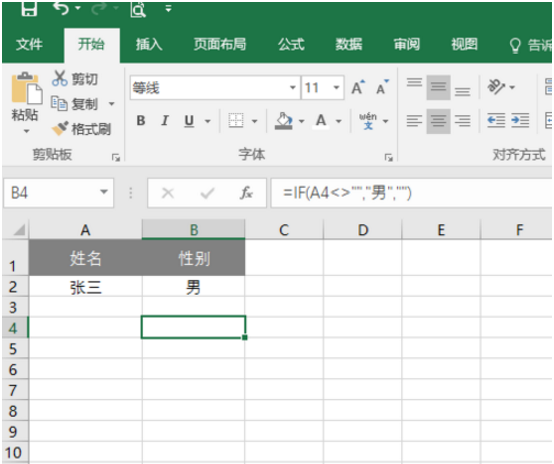554x464 pixels.
Task: Click the fx Insert Function icon
Action: [x=246, y=193]
